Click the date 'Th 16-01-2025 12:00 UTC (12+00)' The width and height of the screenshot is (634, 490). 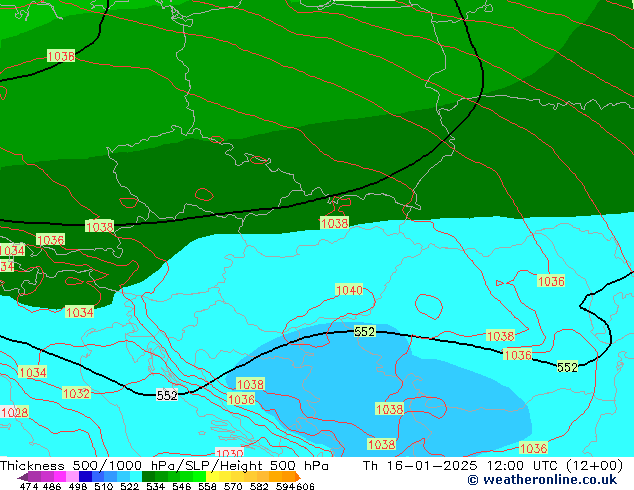tap(493, 466)
